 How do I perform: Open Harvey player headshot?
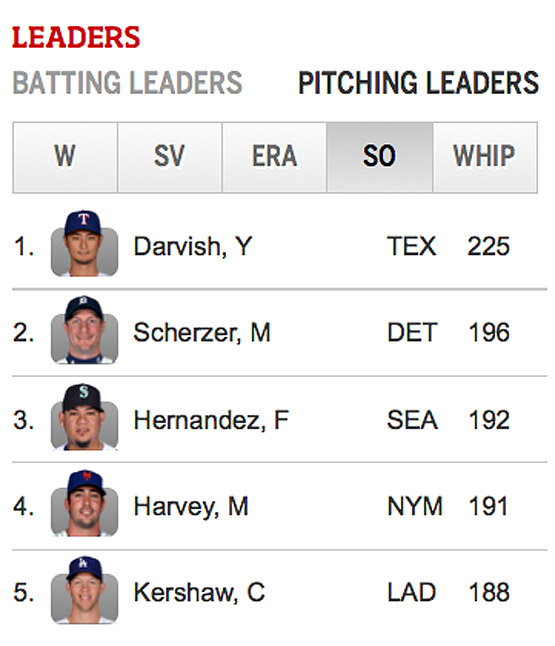click(x=84, y=503)
